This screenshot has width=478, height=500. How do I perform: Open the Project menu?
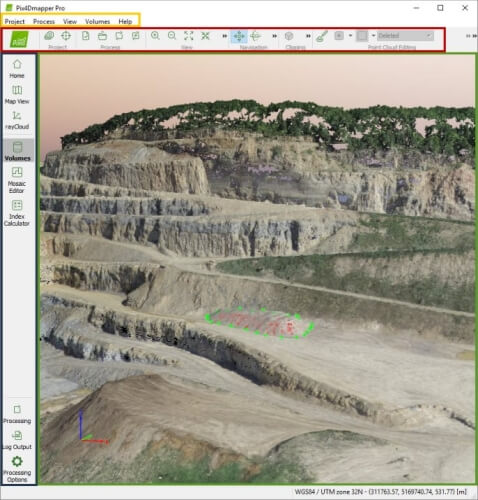15,21
